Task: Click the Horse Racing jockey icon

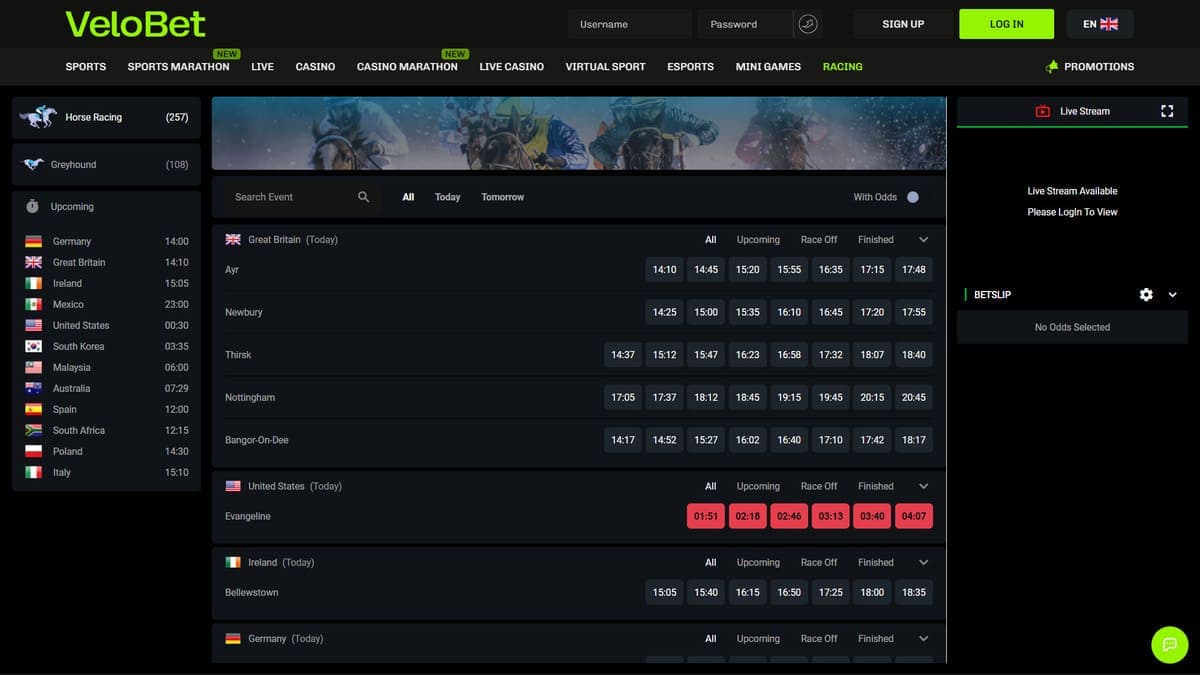Action: click(38, 117)
